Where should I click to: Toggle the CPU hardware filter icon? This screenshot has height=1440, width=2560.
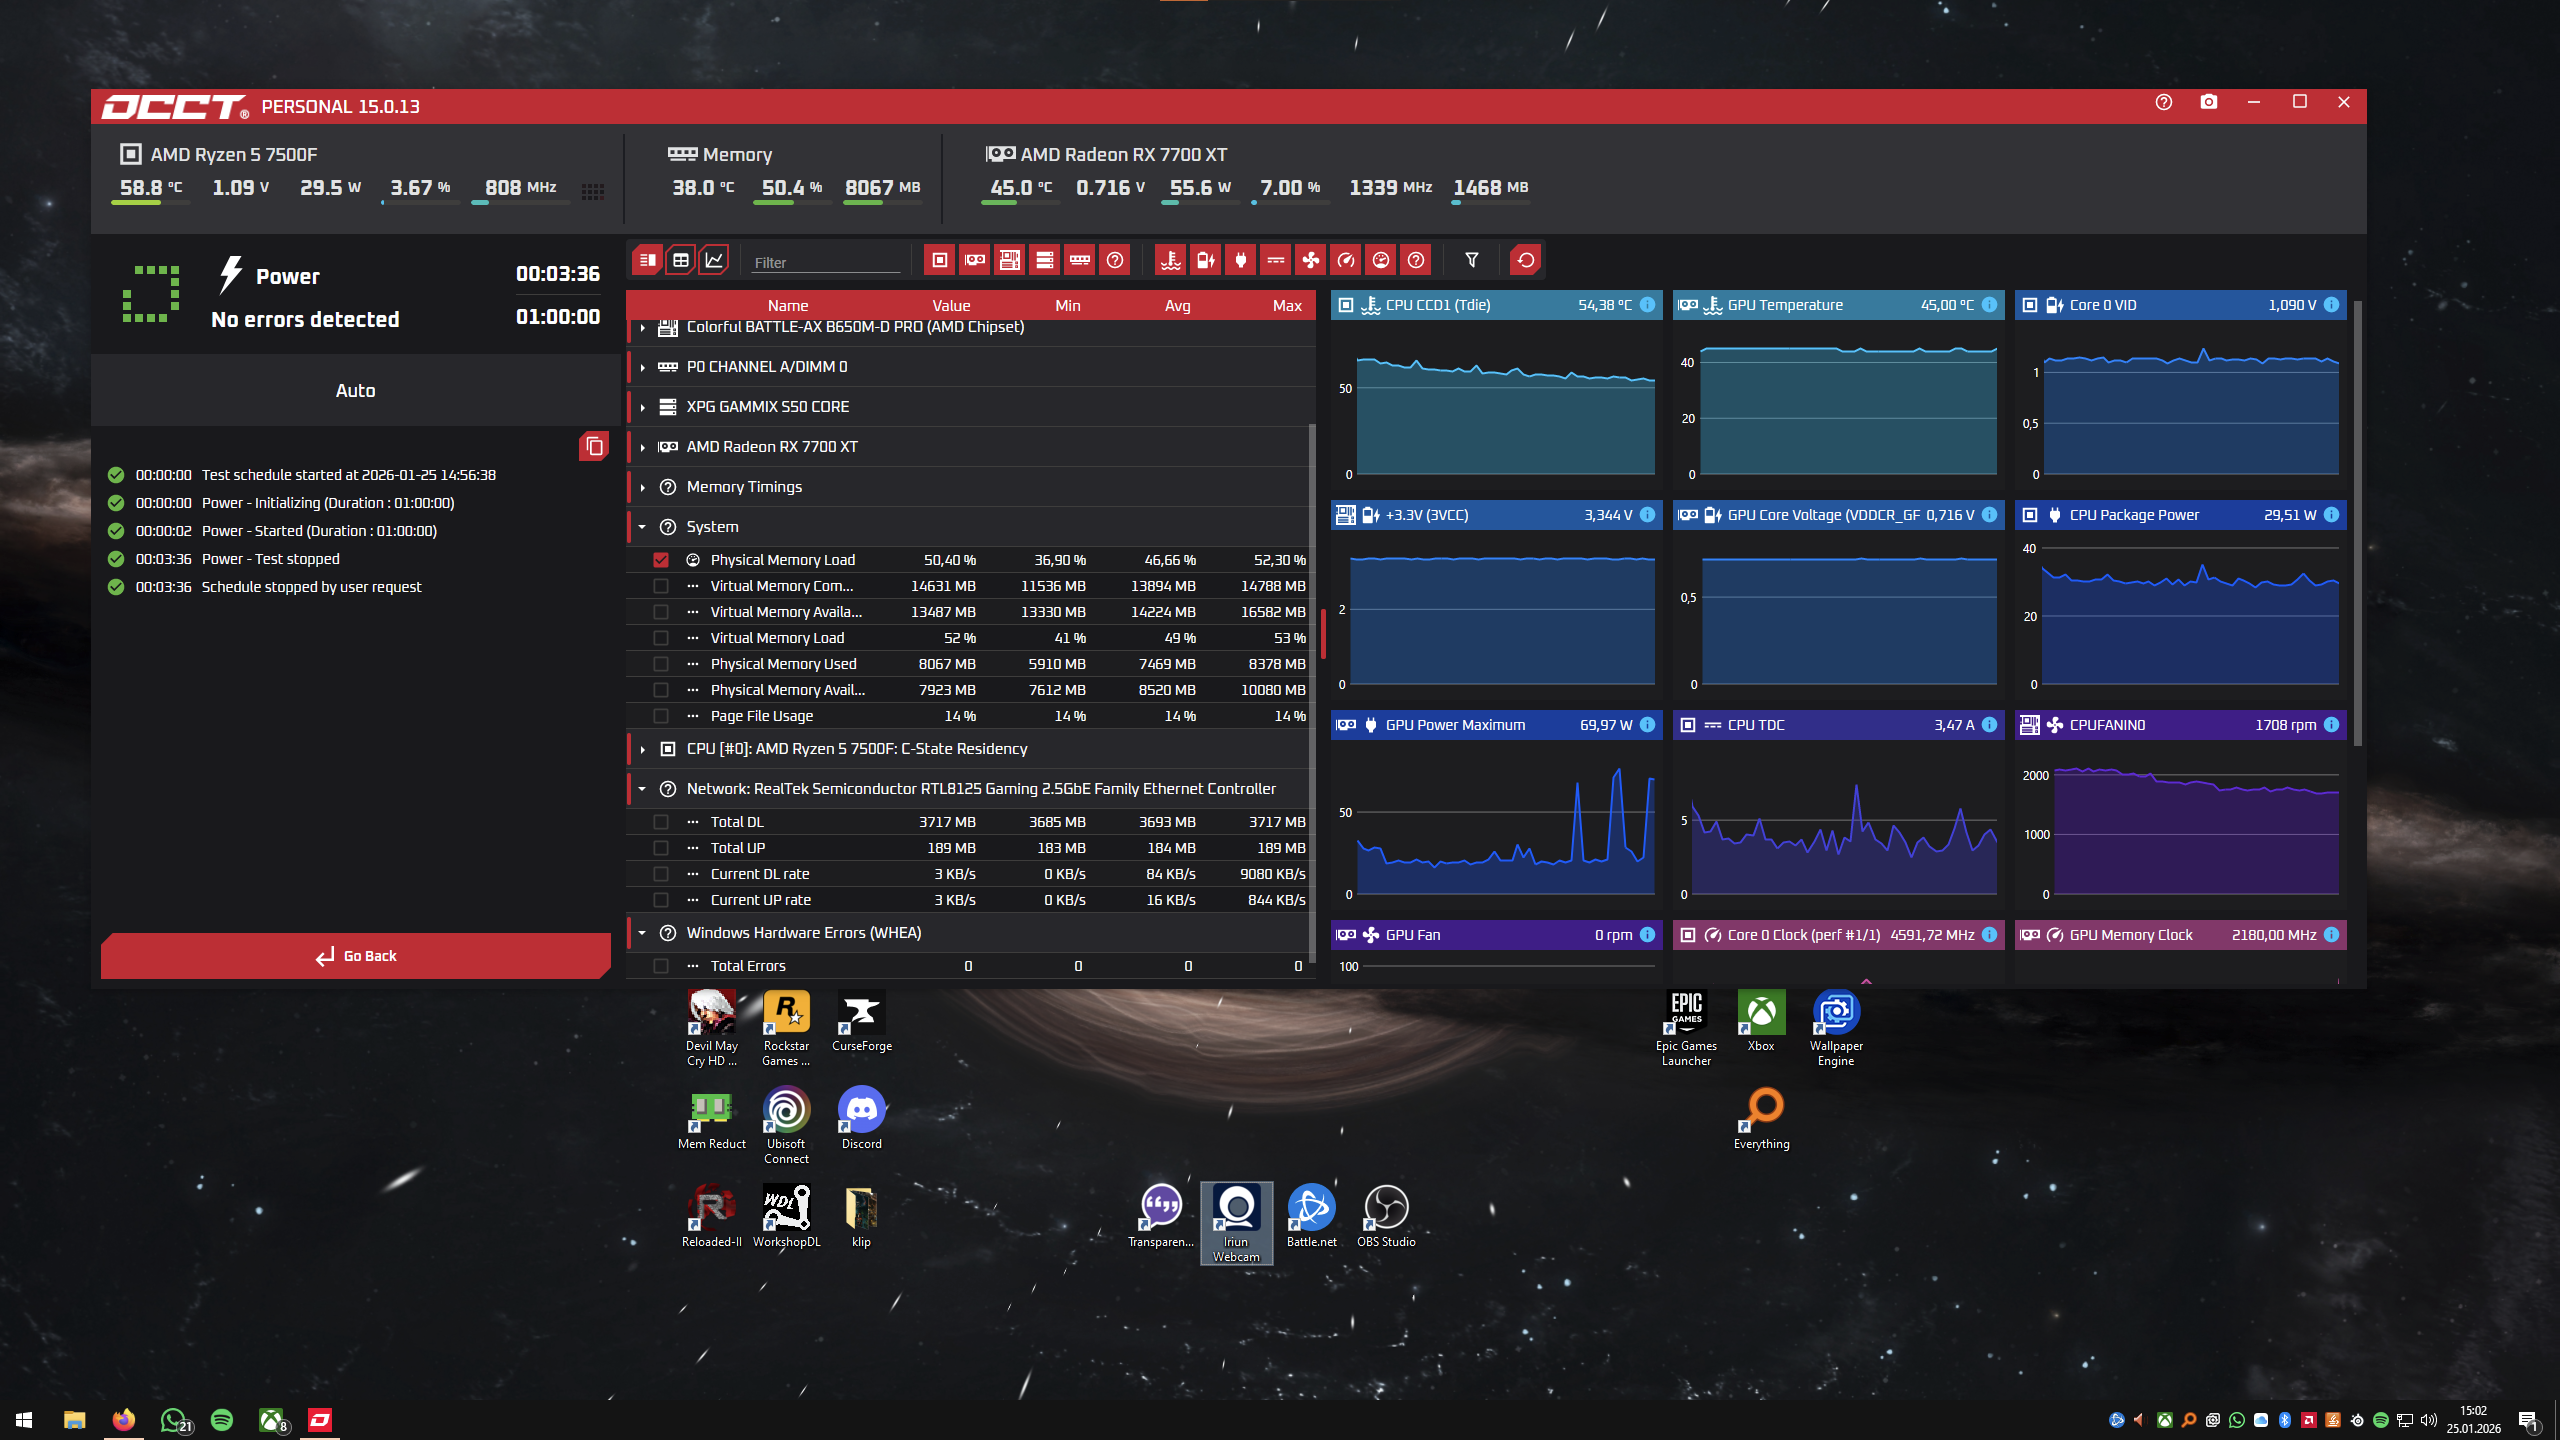tap(940, 261)
